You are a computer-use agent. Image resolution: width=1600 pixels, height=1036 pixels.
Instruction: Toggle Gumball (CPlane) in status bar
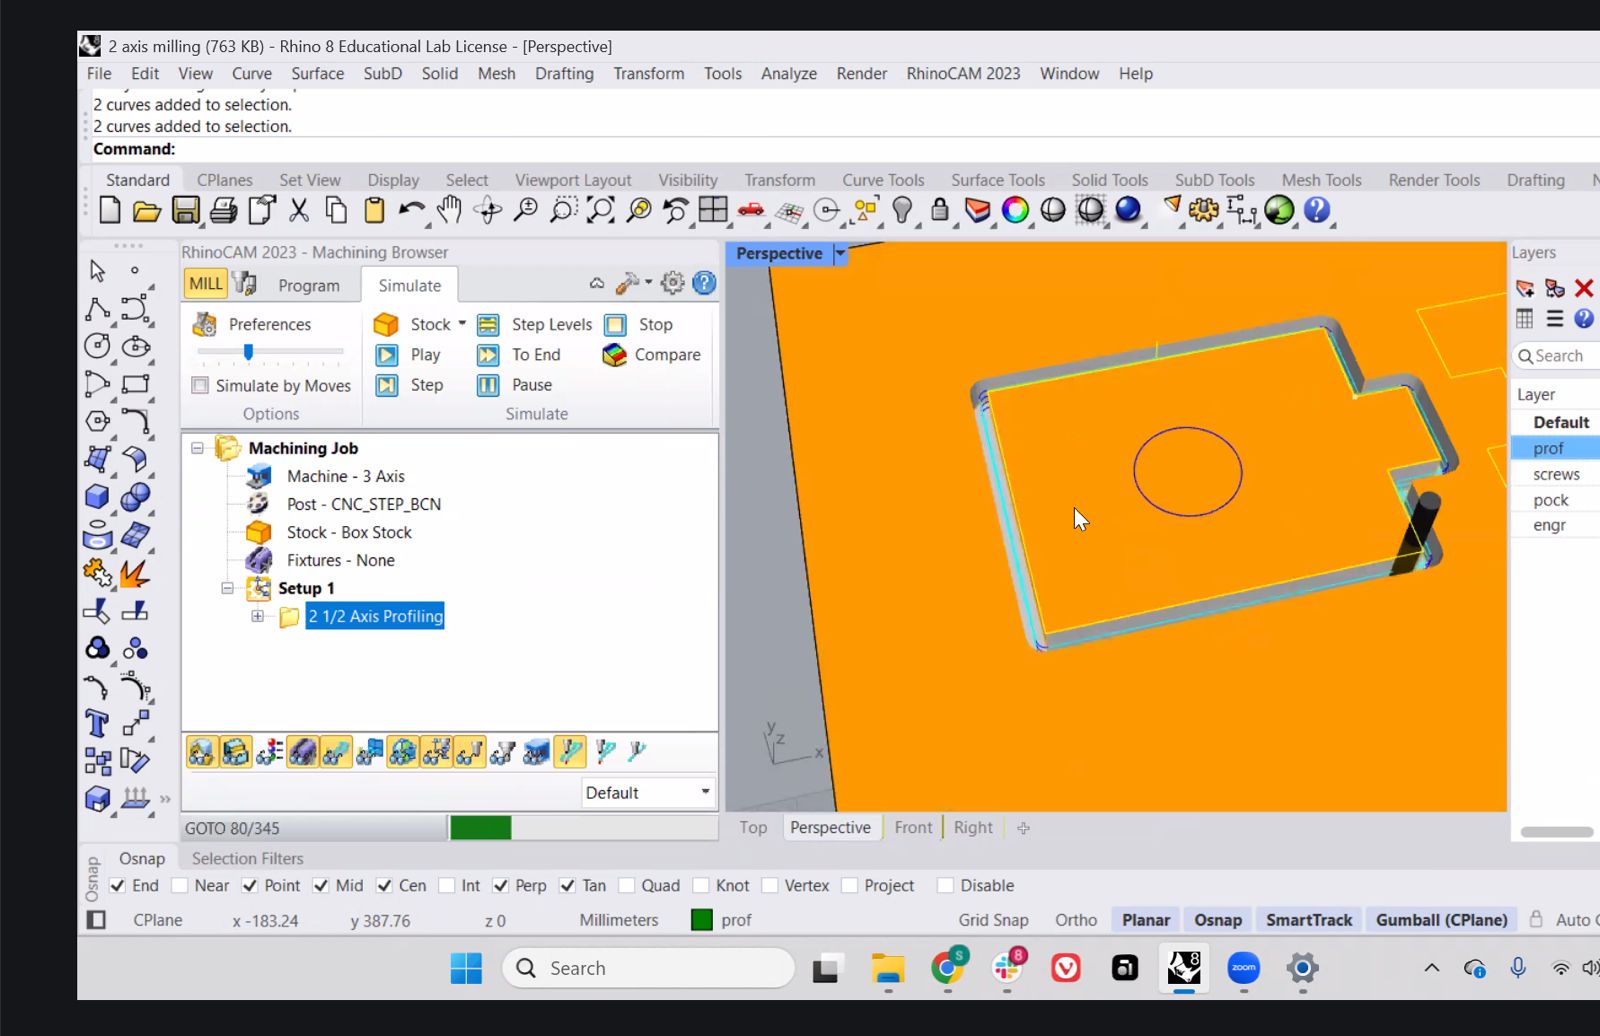tap(1441, 921)
